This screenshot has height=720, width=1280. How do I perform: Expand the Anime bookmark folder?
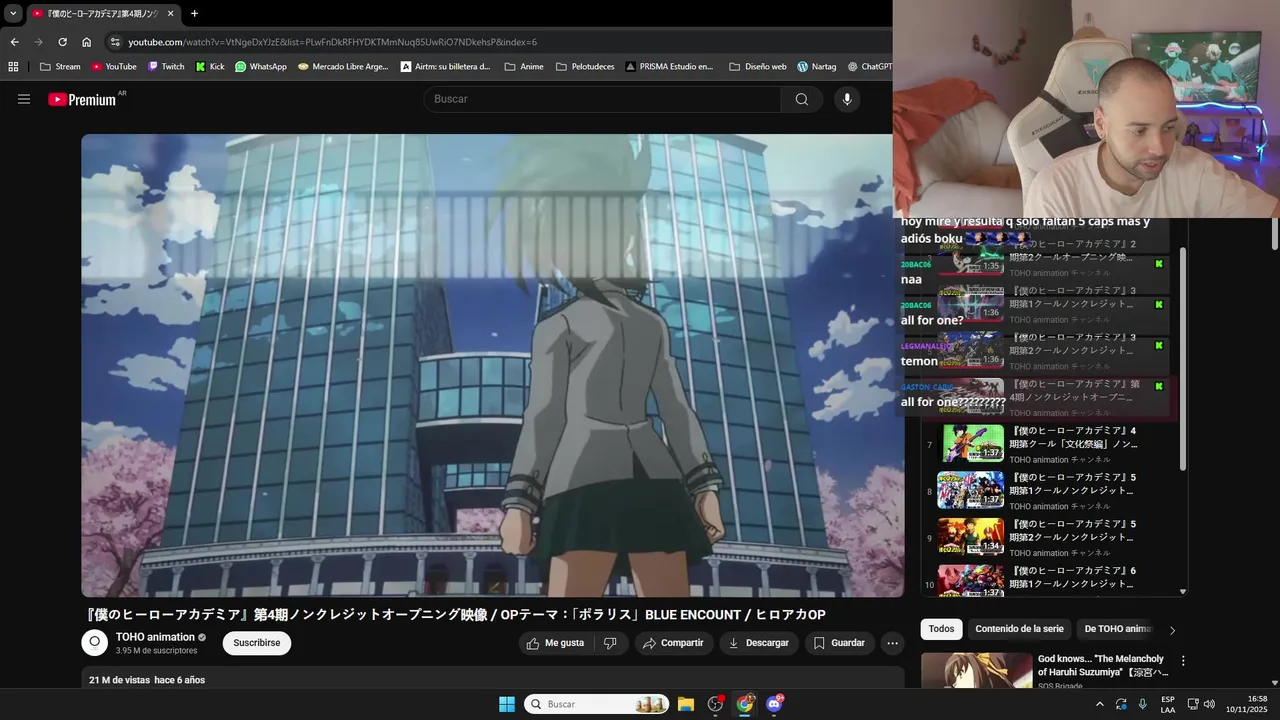click(x=524, y=67)
